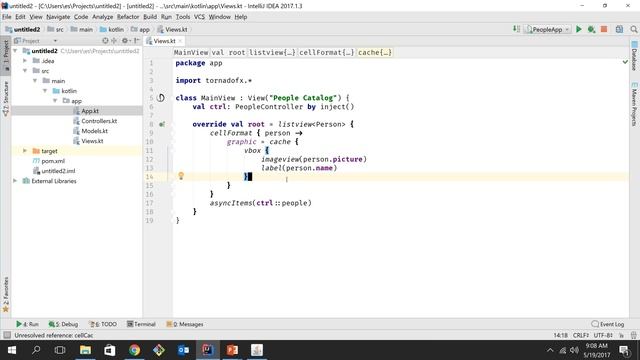This screenshot has height=360, width=640.
Task: Click the Collapse All icon in Project panel
Action: [114, 41]
